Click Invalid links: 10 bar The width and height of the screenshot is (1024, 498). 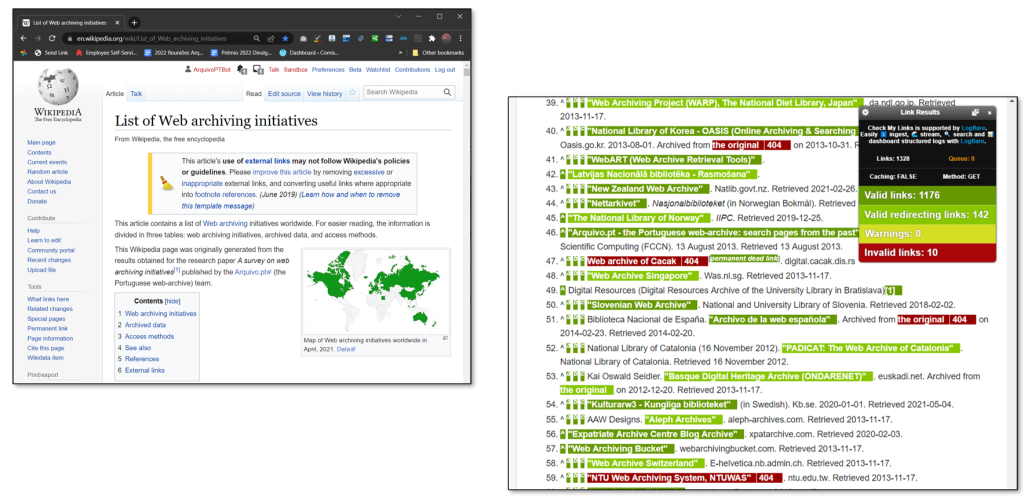click(x=927, y=253)
